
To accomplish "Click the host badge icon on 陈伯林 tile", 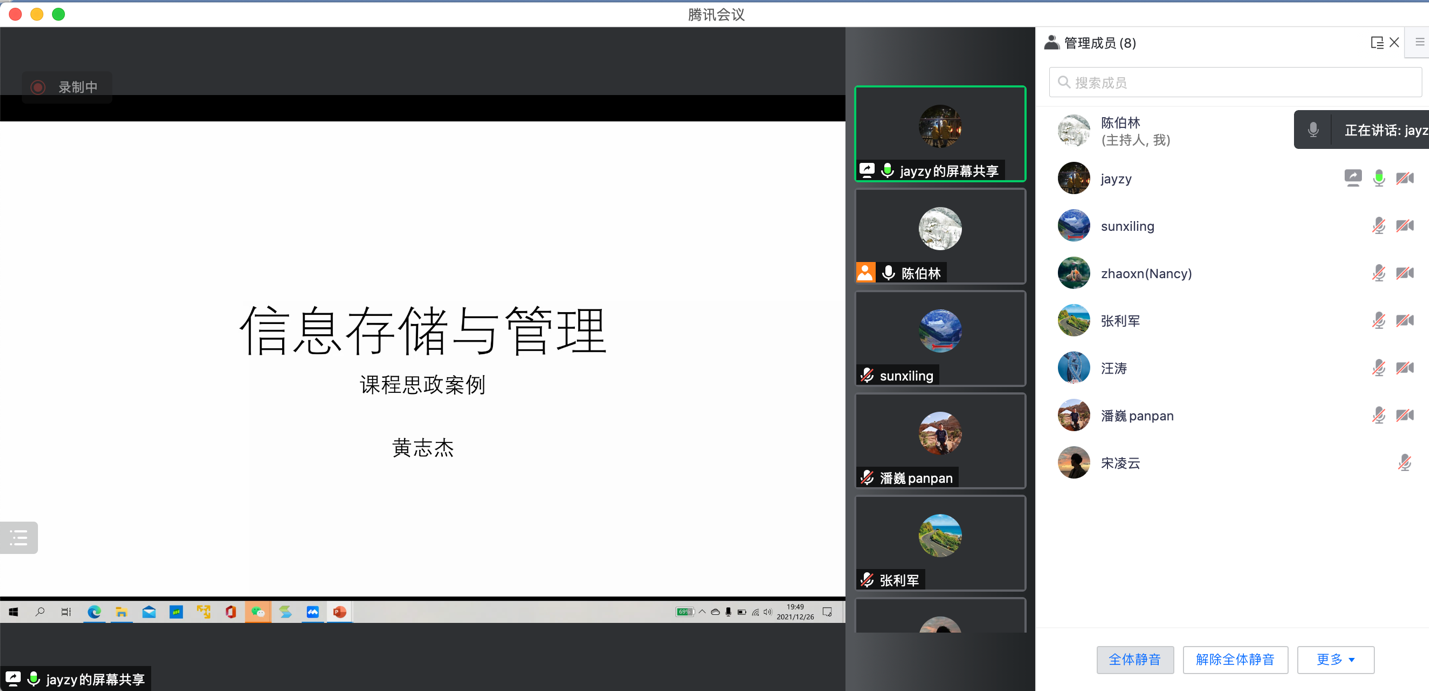I will pos(866,273).
